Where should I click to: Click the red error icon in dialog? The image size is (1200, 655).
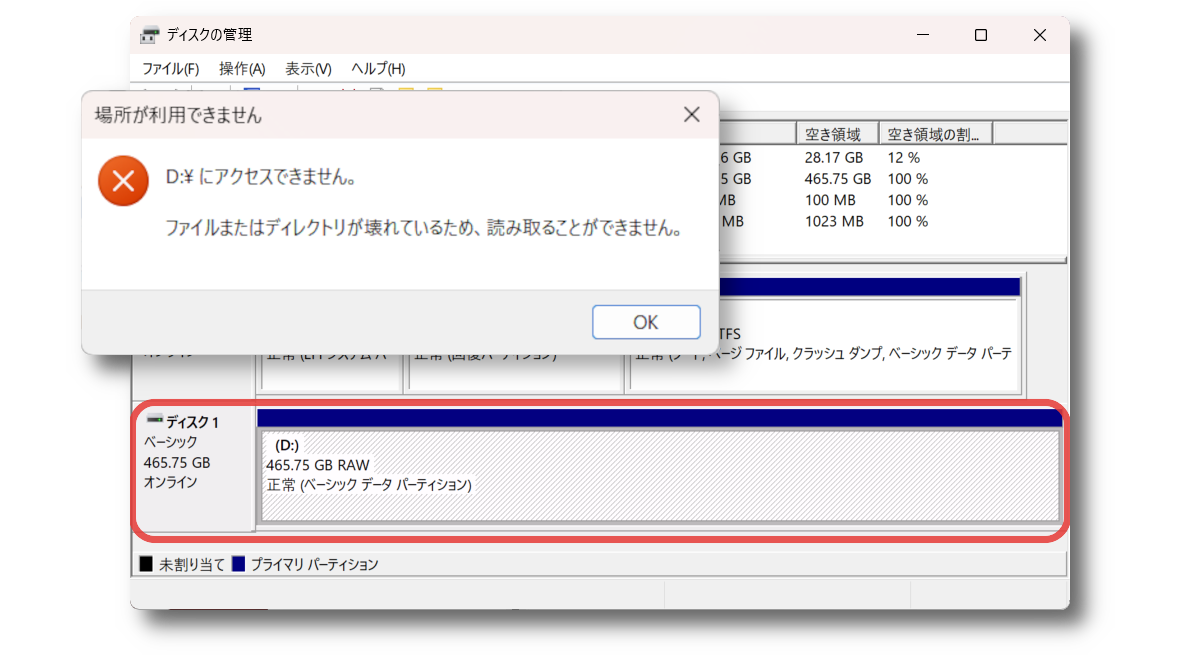(123, 181)
